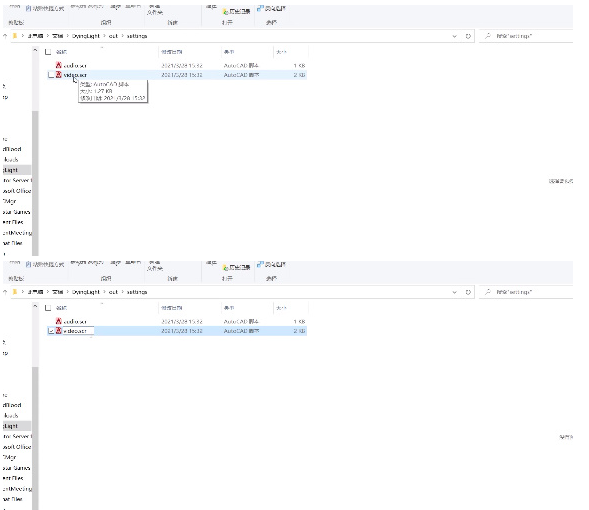This screenshot has height=510, width=589.
Task: Click Invert selection icon in the bottom ribbon
Action: click(260, 264)
